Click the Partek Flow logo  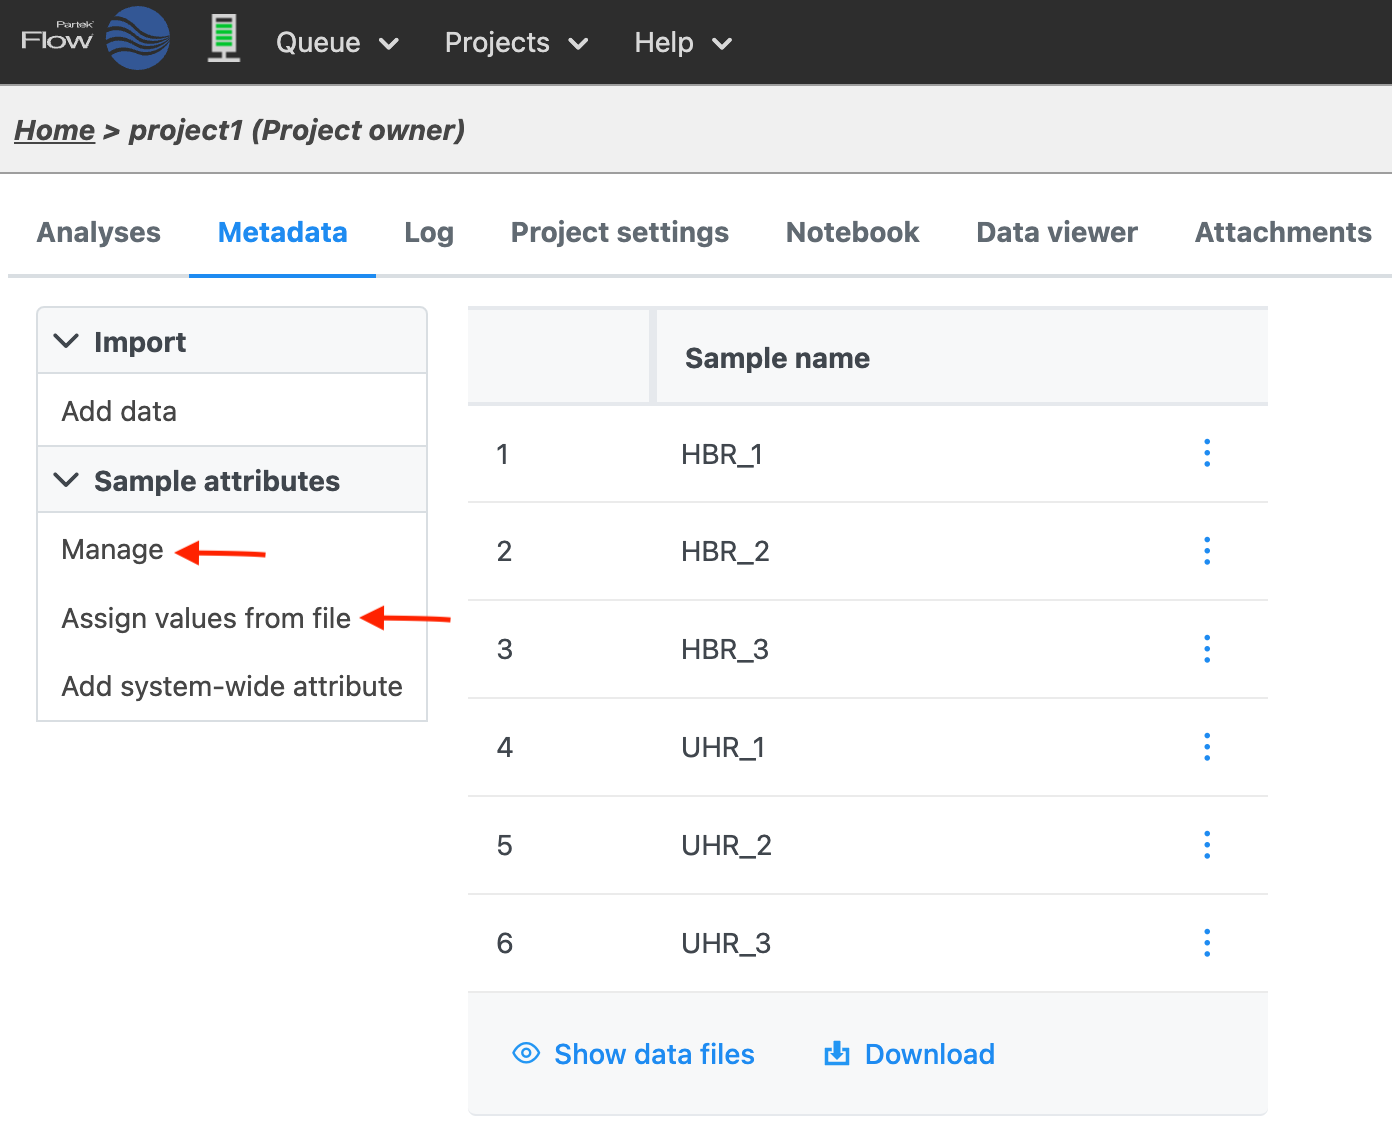point(95,39)
